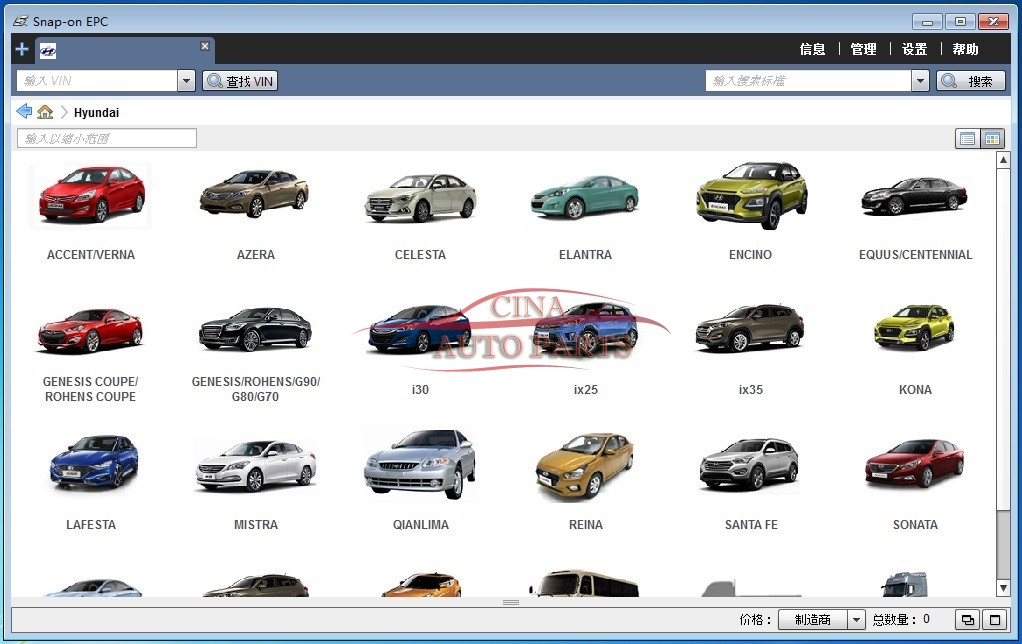The image size is (1022, 644).
Task: Click the blue back arrow icon
Action: 24,111
